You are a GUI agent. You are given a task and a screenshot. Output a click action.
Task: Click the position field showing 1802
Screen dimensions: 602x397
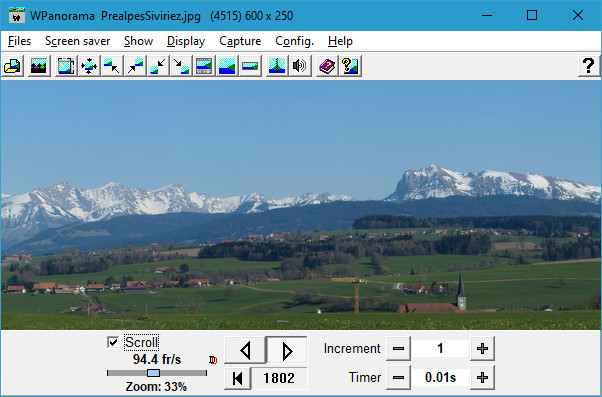pos(279,378)
